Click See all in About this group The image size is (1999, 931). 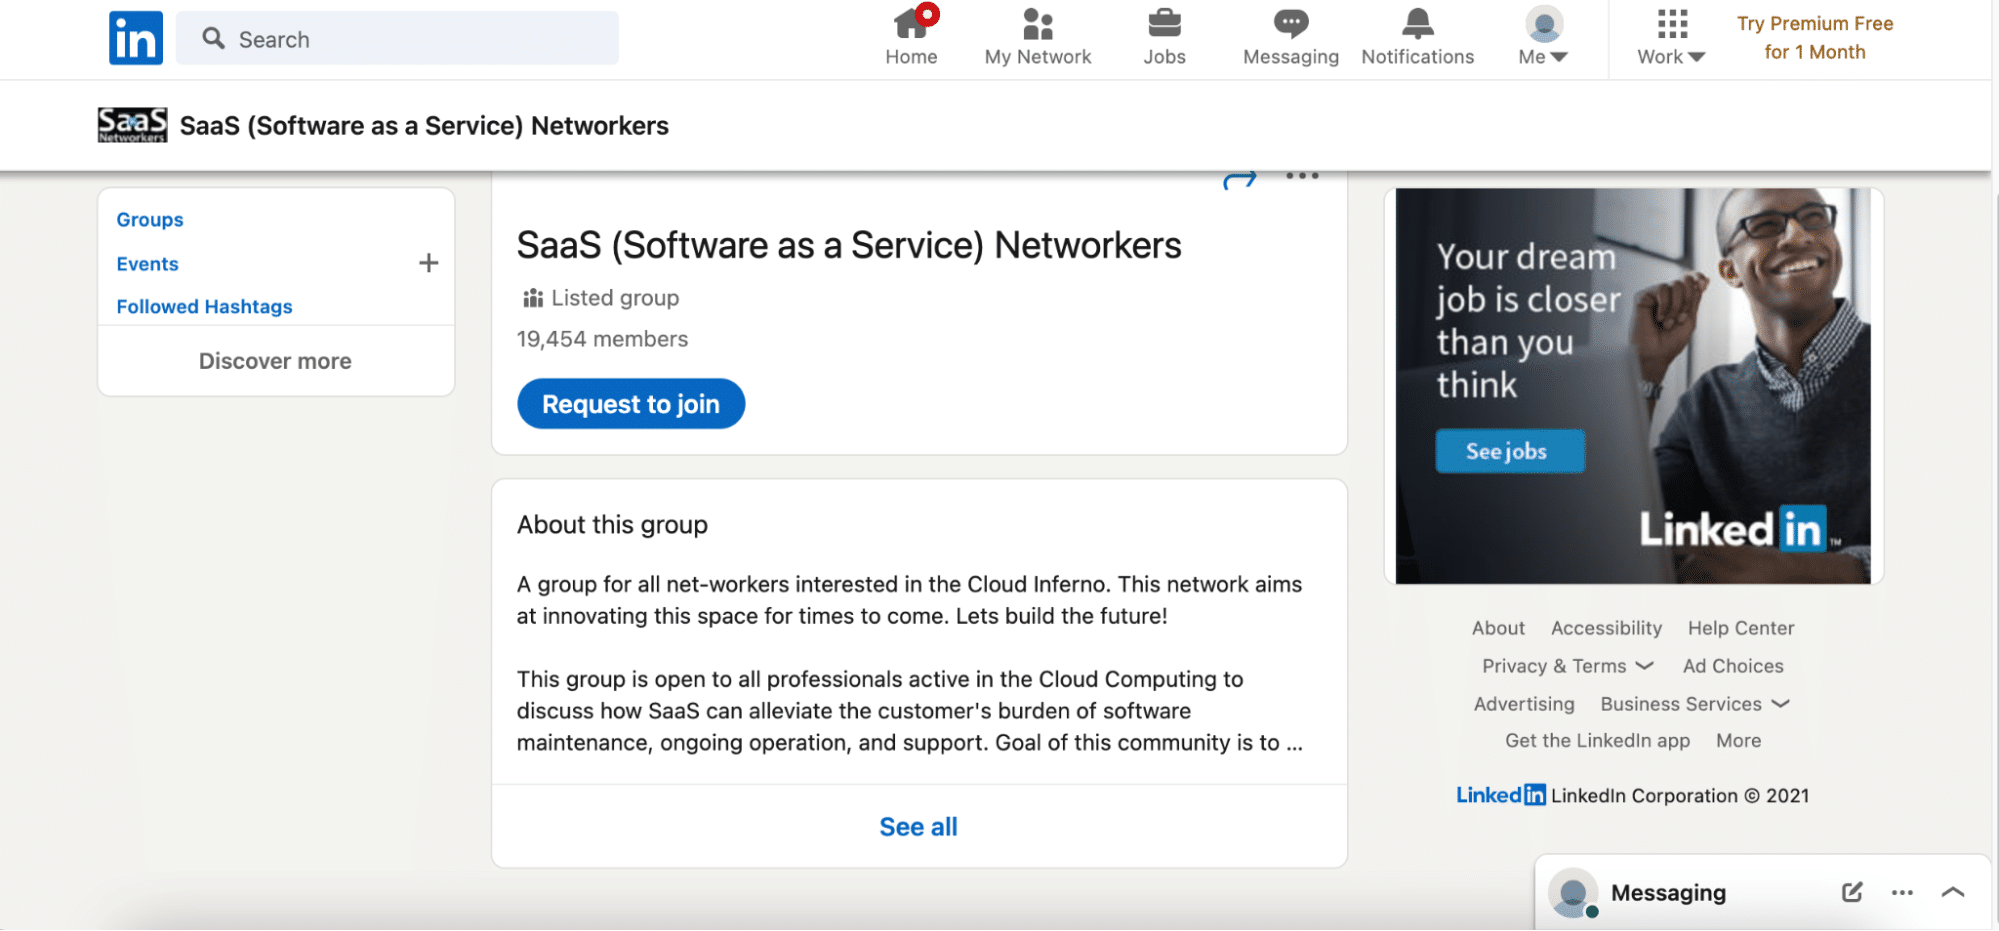click(917, 826)
